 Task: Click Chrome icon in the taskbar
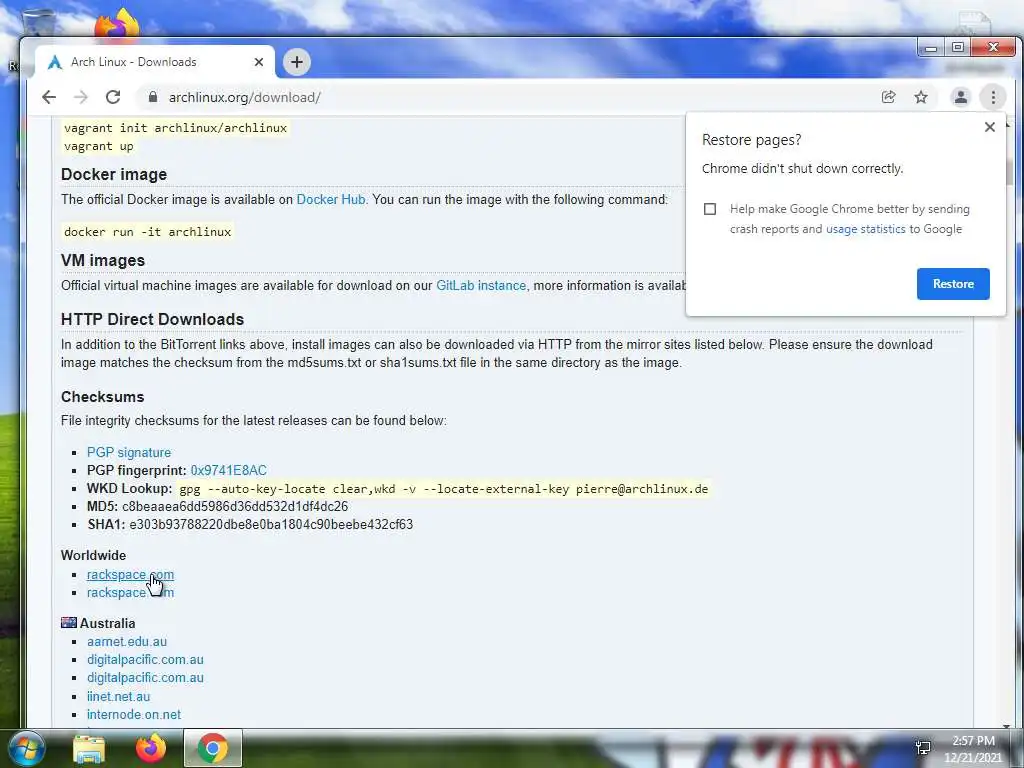click(212, 748)
